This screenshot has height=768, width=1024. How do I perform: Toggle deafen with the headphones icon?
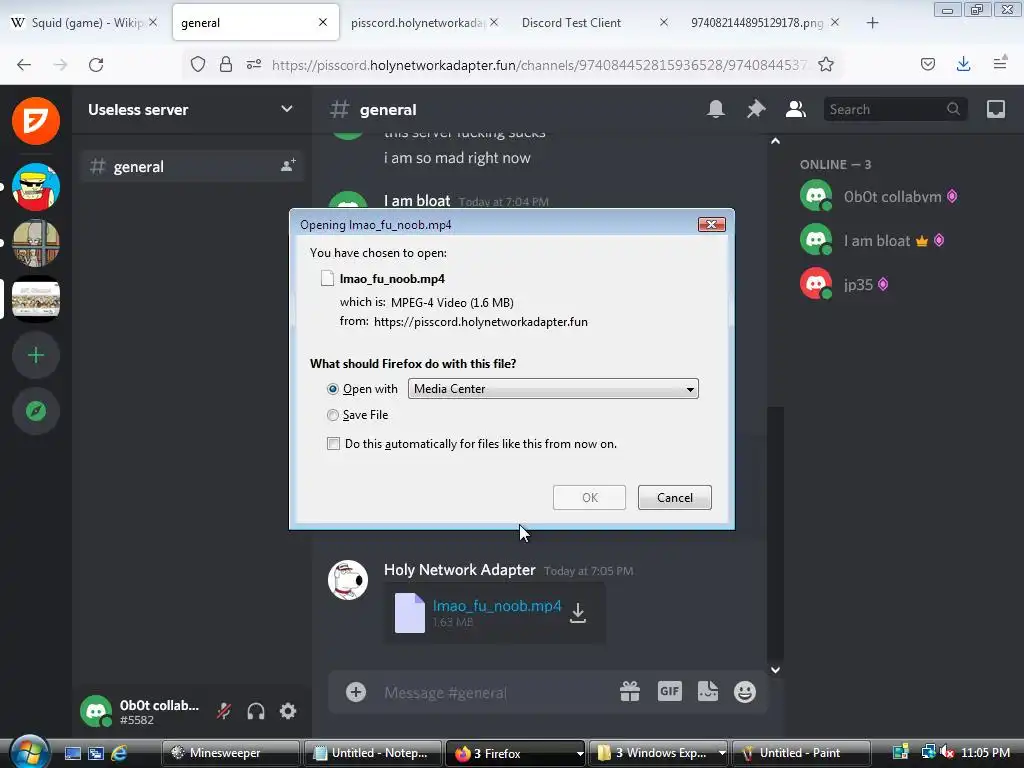tap(256, 711)
